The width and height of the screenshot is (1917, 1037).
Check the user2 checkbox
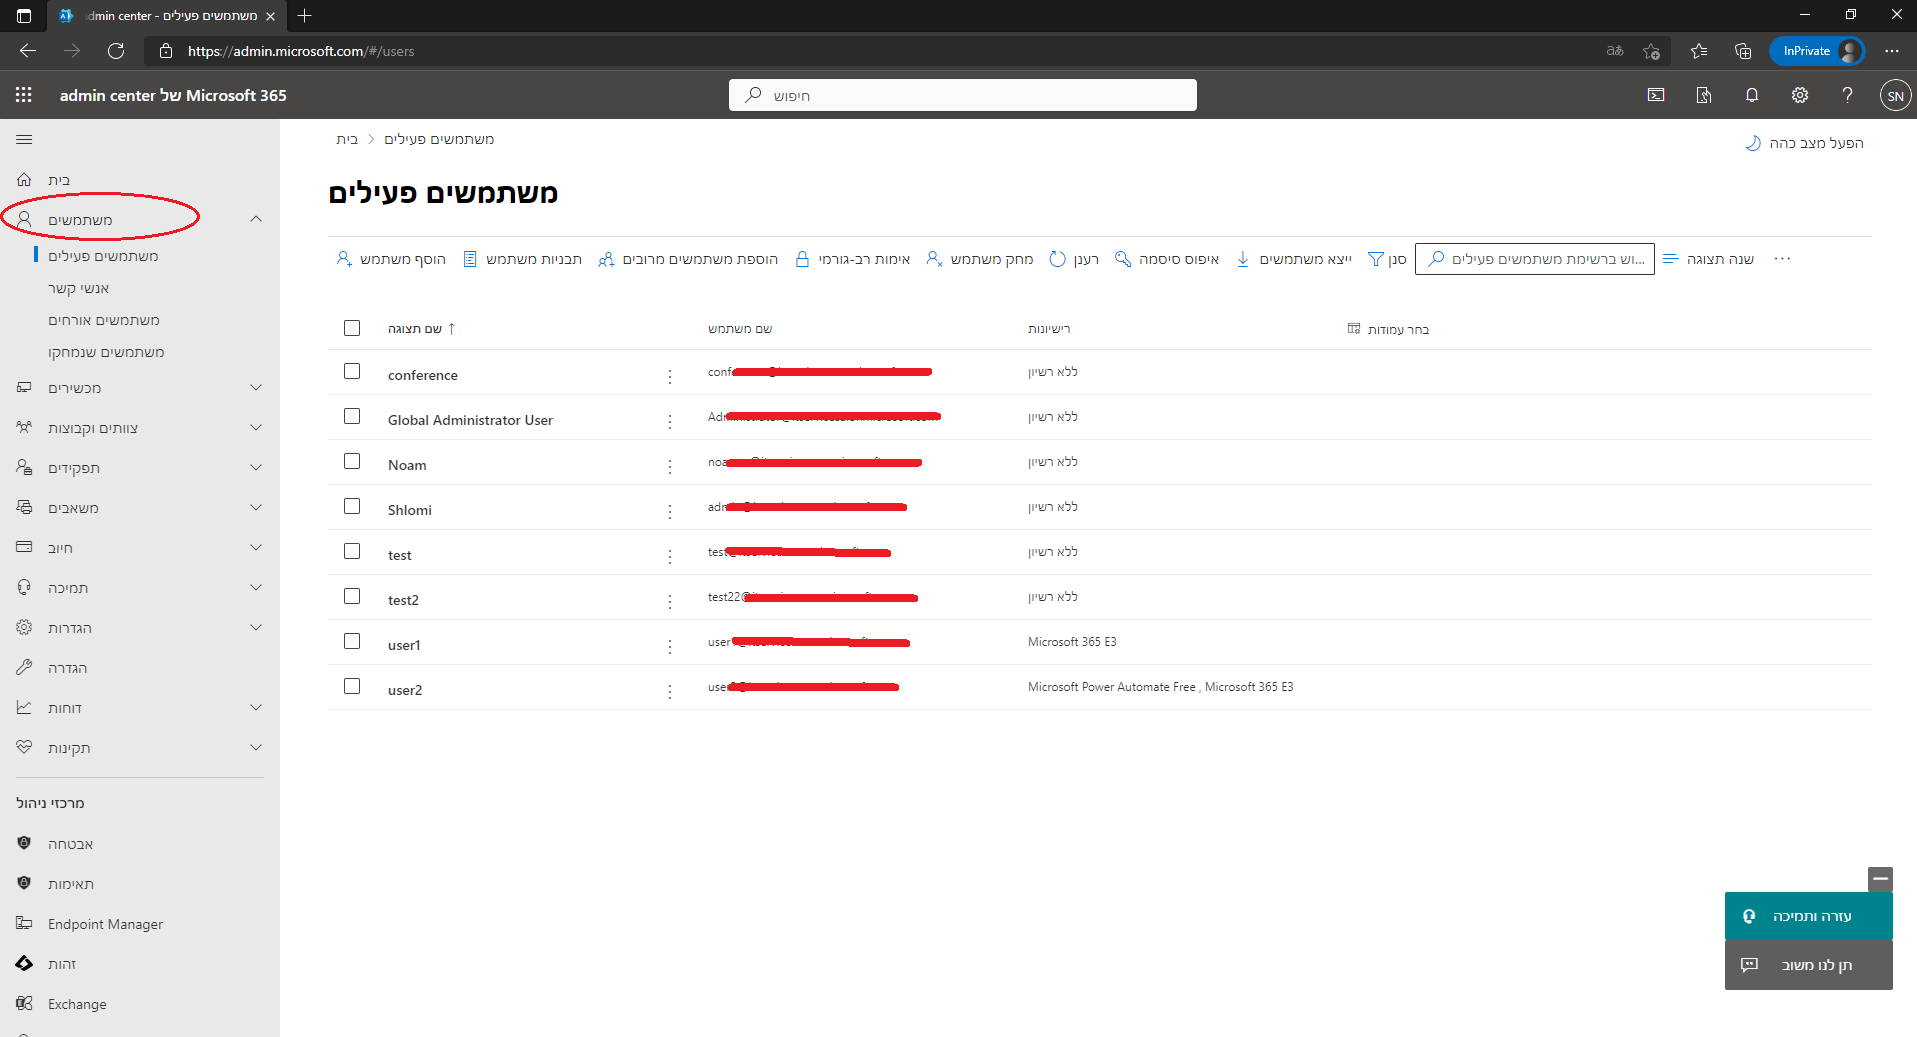[x=352, y=686]
